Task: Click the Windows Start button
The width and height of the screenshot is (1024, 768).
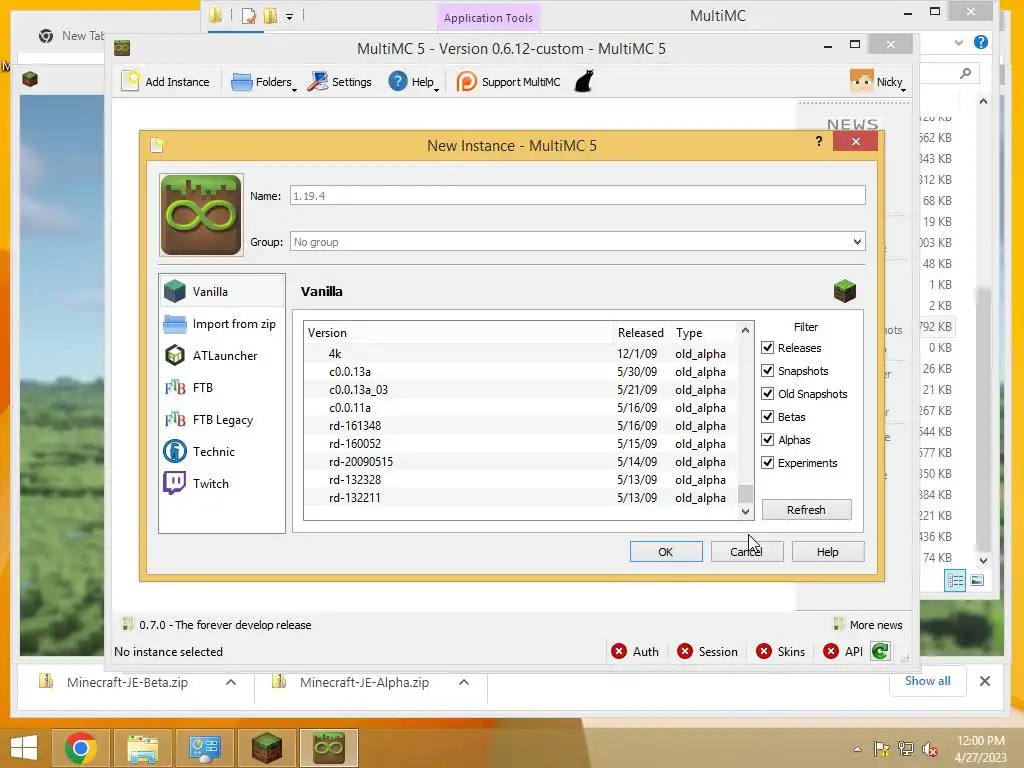Action: 24,748
